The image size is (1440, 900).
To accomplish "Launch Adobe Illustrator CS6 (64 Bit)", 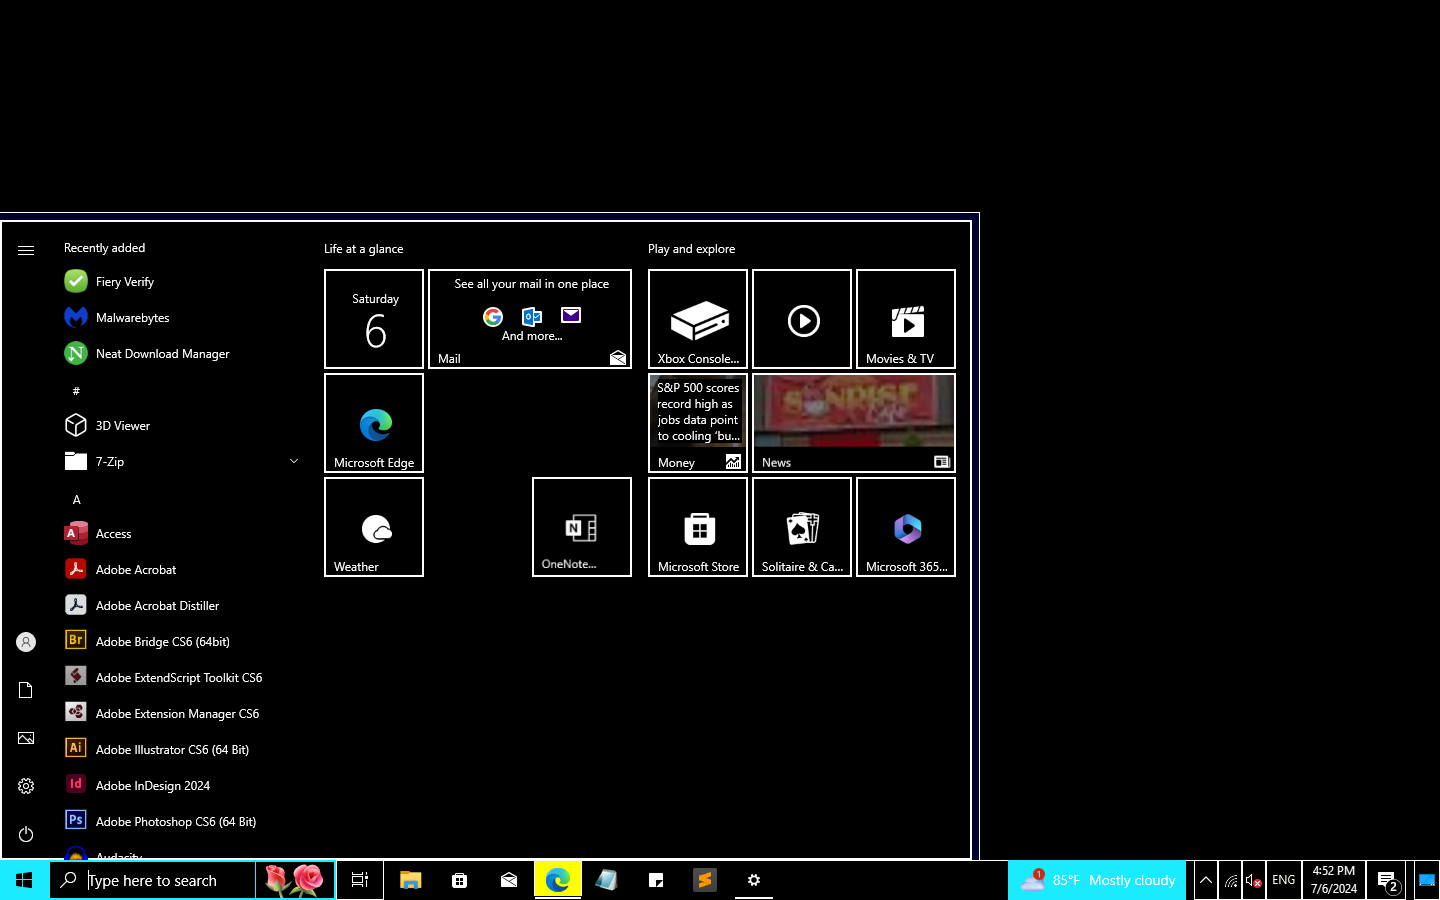I will [182, 750].
